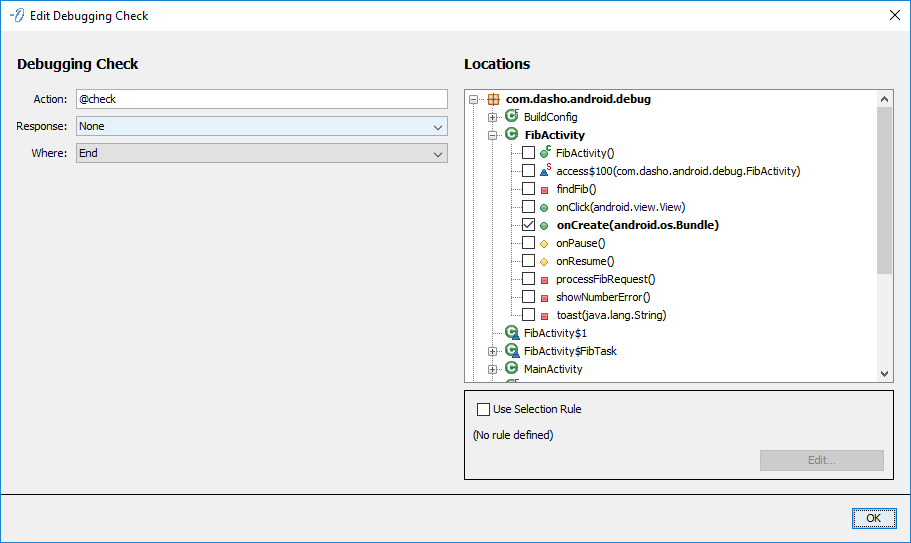Viewport: 911px width, 543px height.
Task: Click the findFib() private method icon
Action: click(x=545, y=189)
